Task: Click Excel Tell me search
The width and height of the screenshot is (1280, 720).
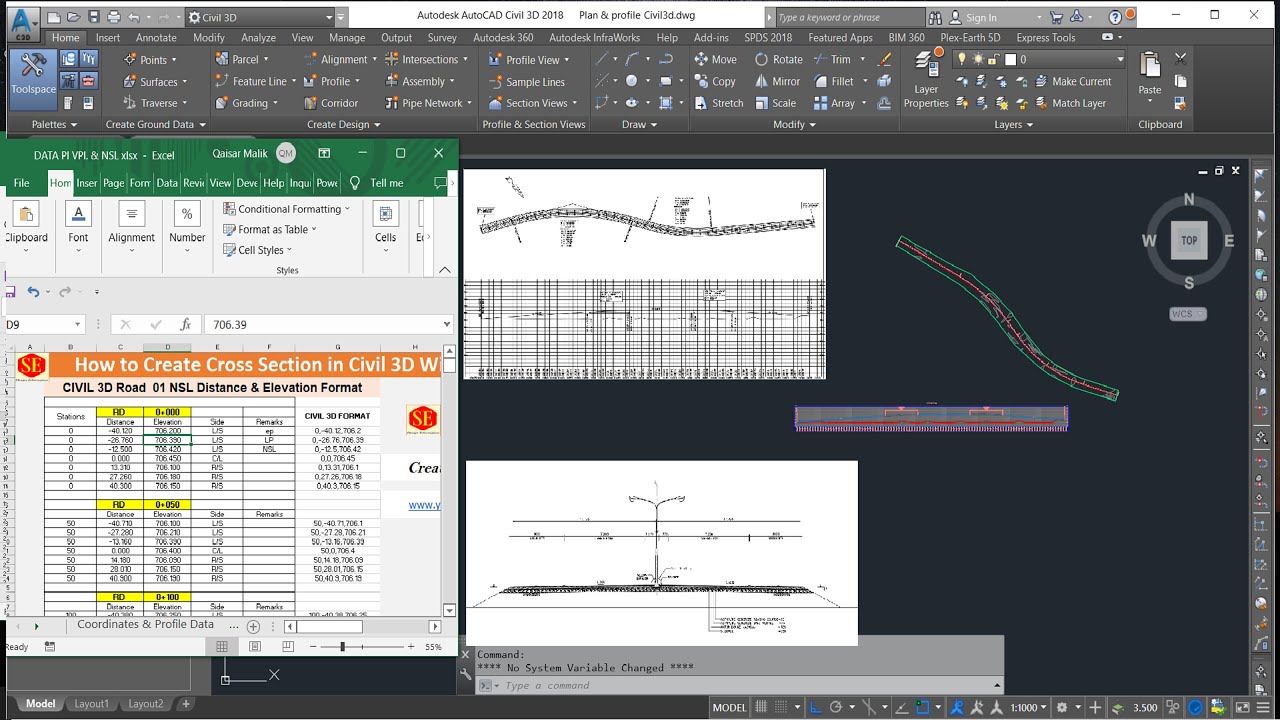Action: tap(376, 183)
